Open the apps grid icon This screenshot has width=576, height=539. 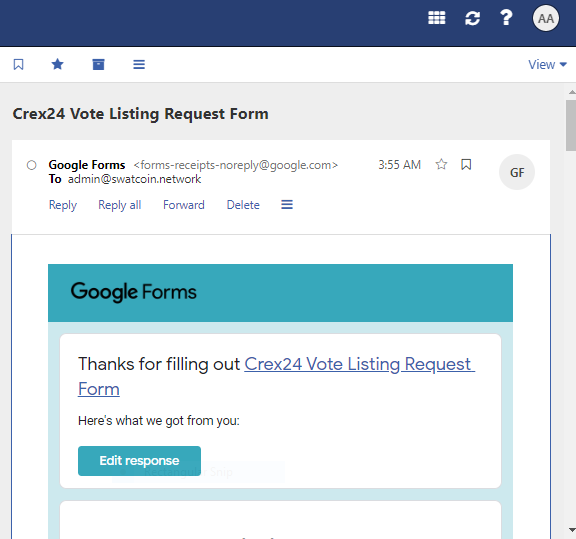(x=436, y=18)
